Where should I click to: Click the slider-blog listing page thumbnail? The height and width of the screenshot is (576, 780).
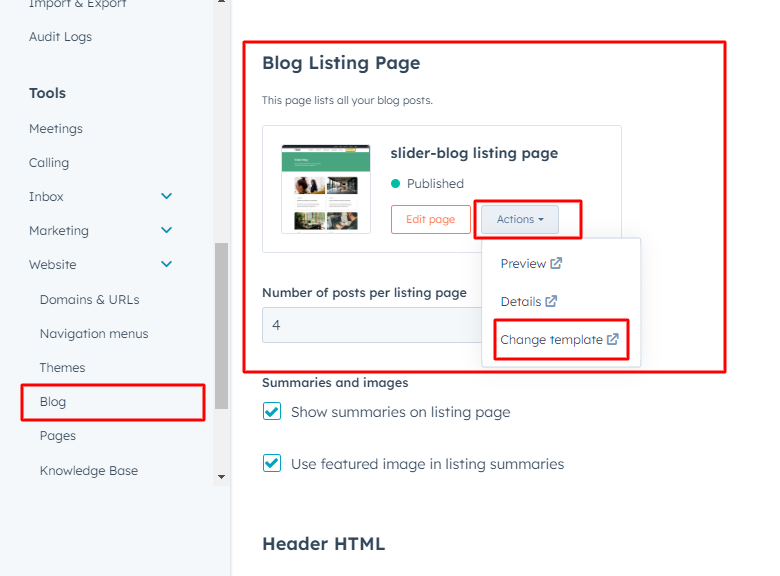326,188
